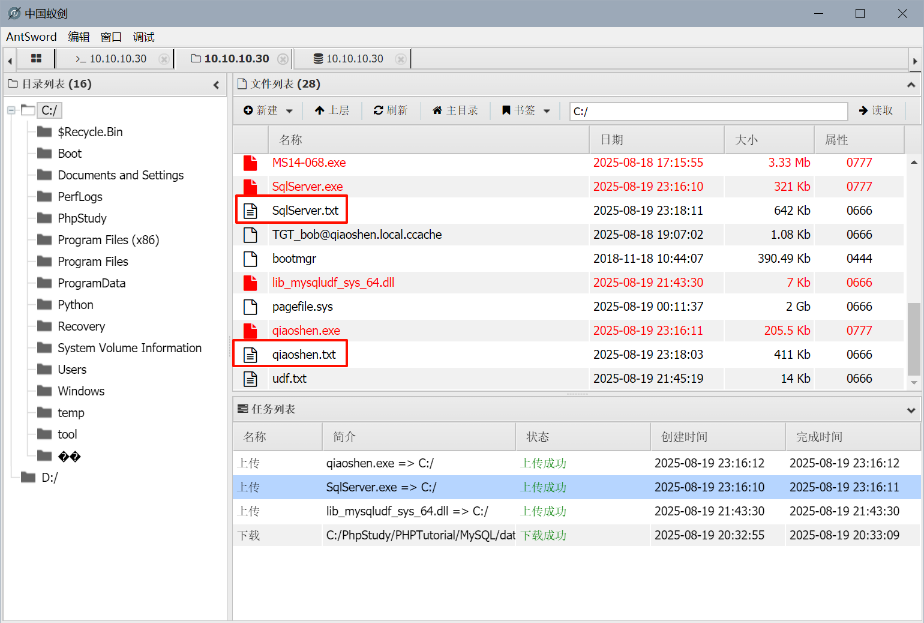Image resolution: width=924 pixels, height=623 pixels.
Task: Click the C:/ path input field
Action: point(707,111)
